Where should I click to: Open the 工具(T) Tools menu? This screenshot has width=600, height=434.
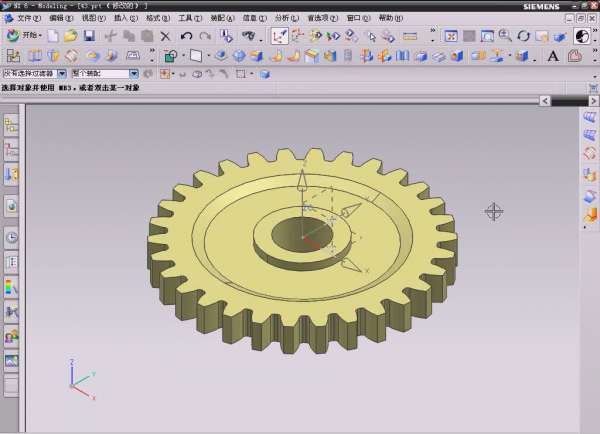(x=190, y=18)
